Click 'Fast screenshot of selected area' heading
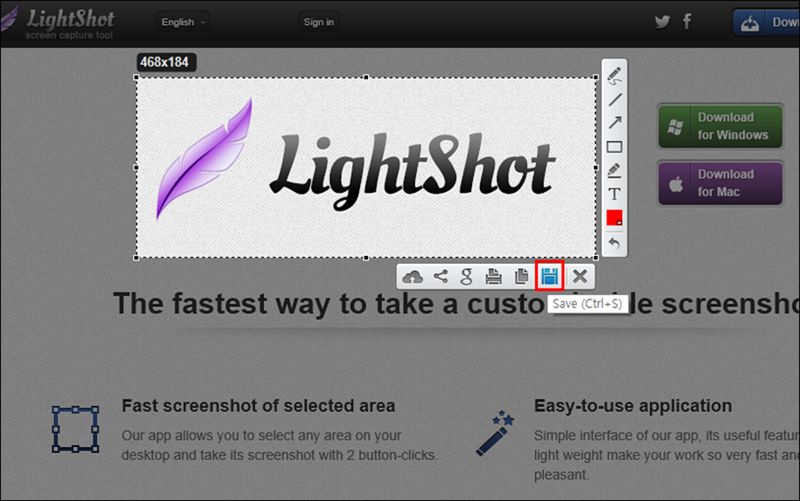The width and height of the screenshot is (800, 501). (x=258, y=406)
